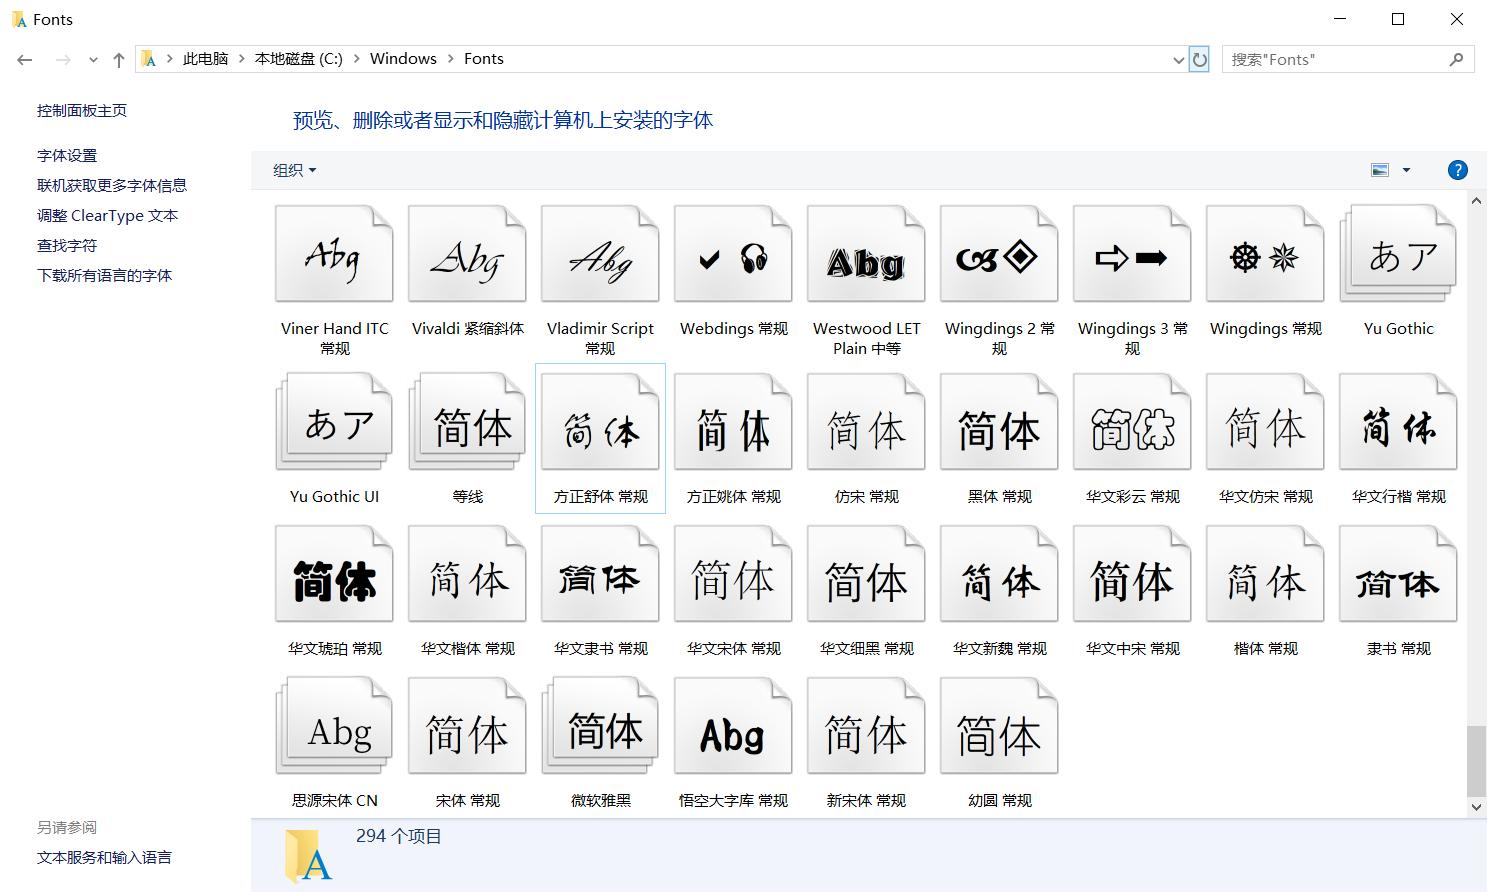Select the 华文行楷 常规 font icon
The image size is (1488, 893).
click(1398, 422)
